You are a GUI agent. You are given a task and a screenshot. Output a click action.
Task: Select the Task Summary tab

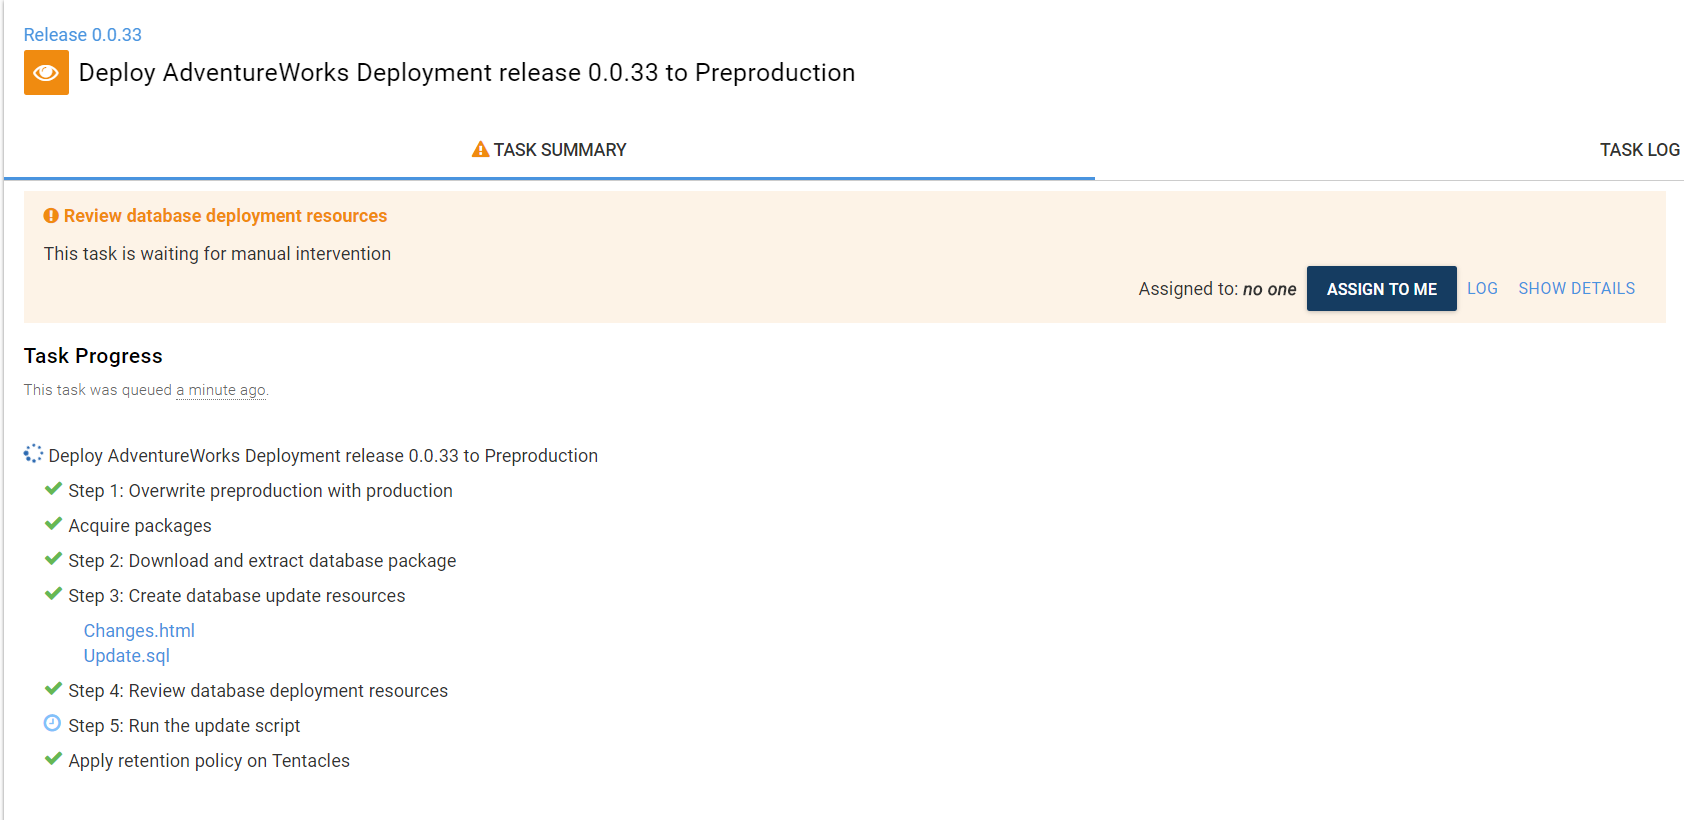click(559, 150)
